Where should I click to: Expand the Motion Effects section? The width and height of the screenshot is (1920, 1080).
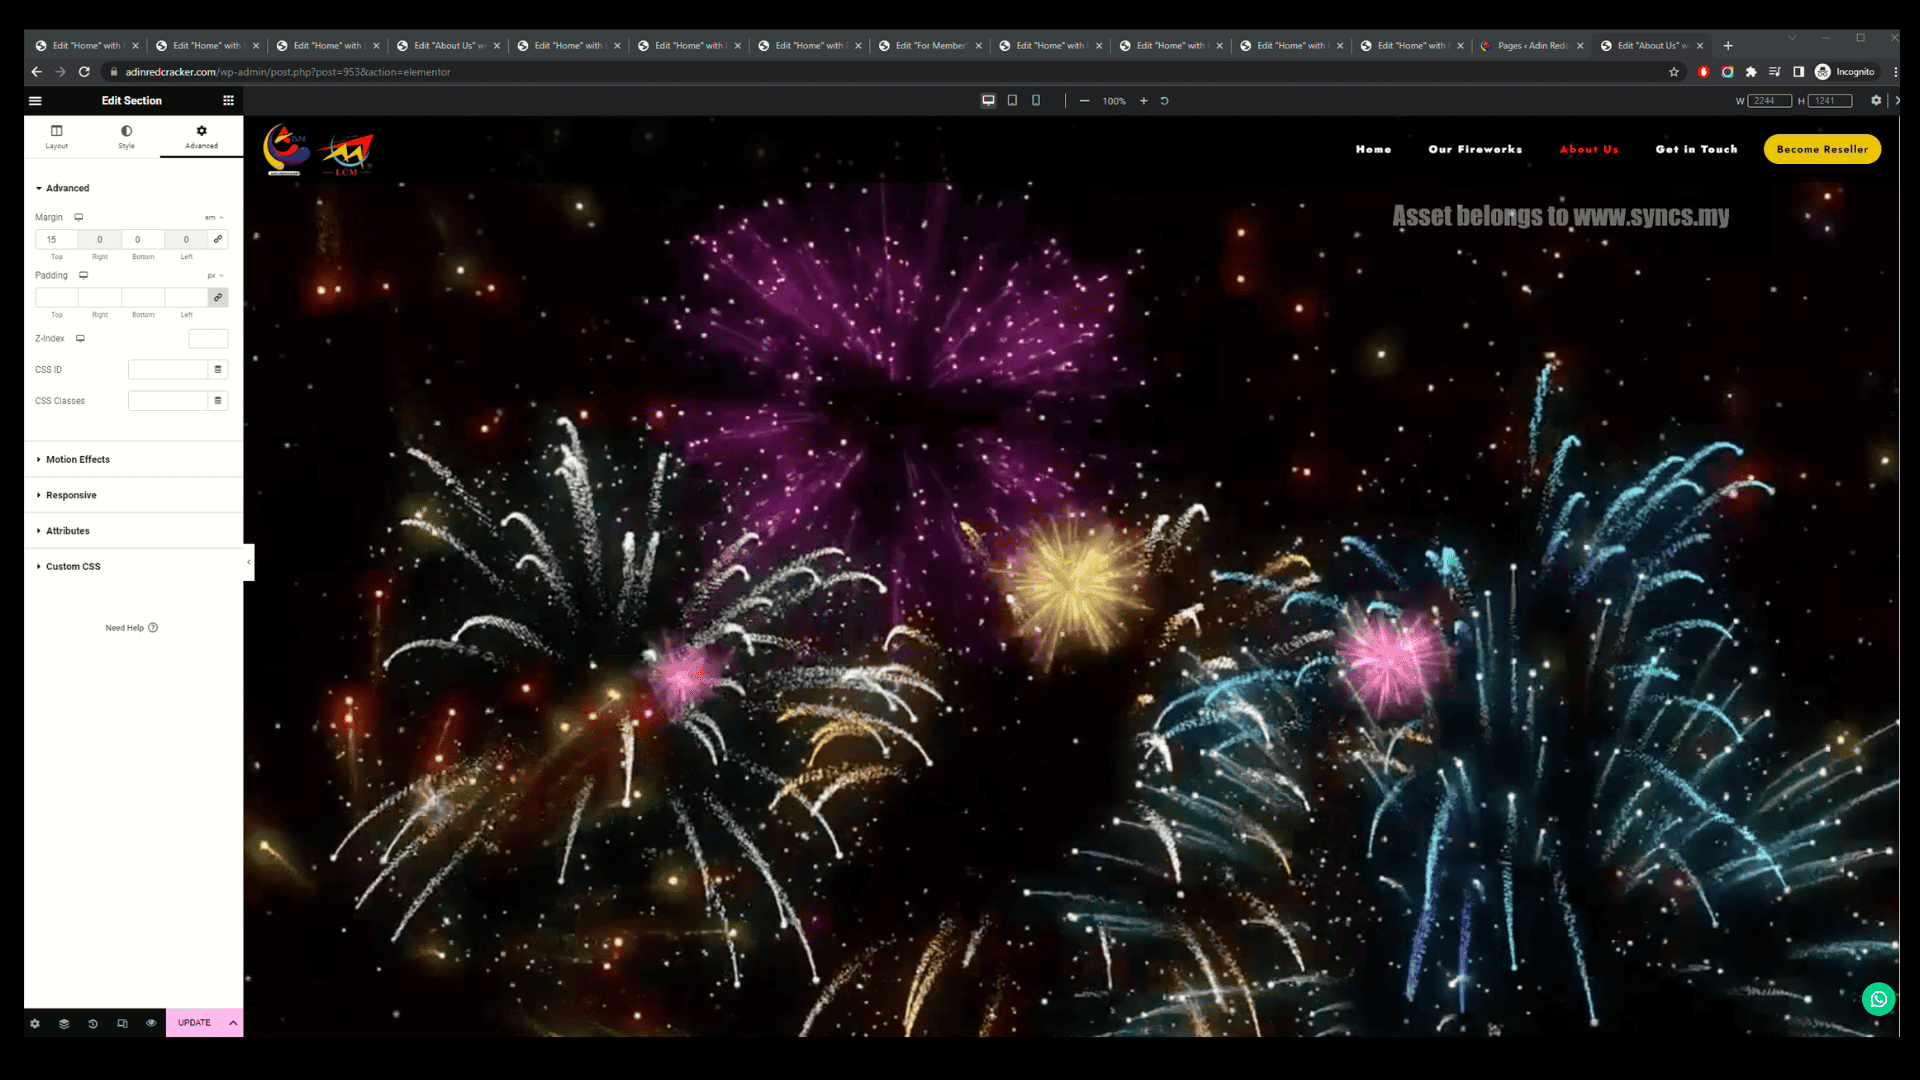tap(133, 459)
